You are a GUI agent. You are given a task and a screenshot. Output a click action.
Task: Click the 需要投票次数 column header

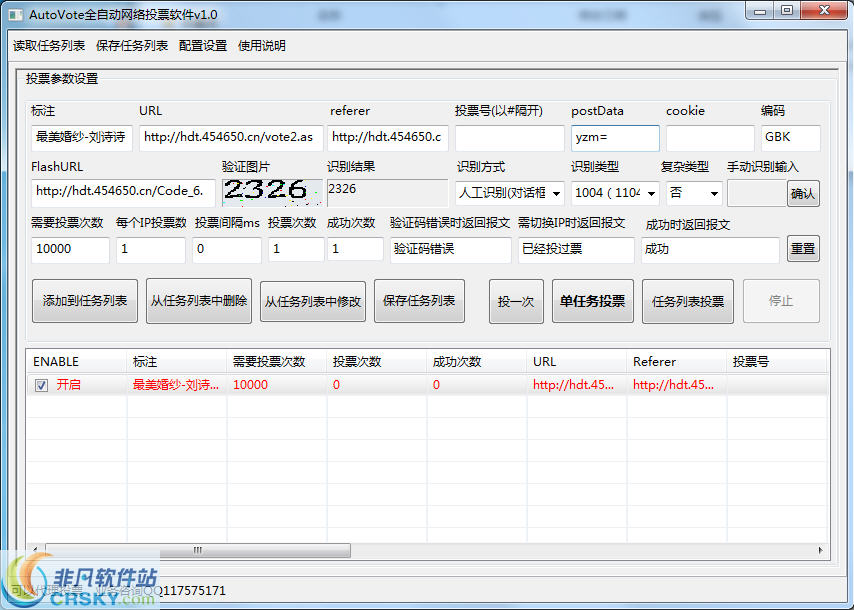(277, 362)
